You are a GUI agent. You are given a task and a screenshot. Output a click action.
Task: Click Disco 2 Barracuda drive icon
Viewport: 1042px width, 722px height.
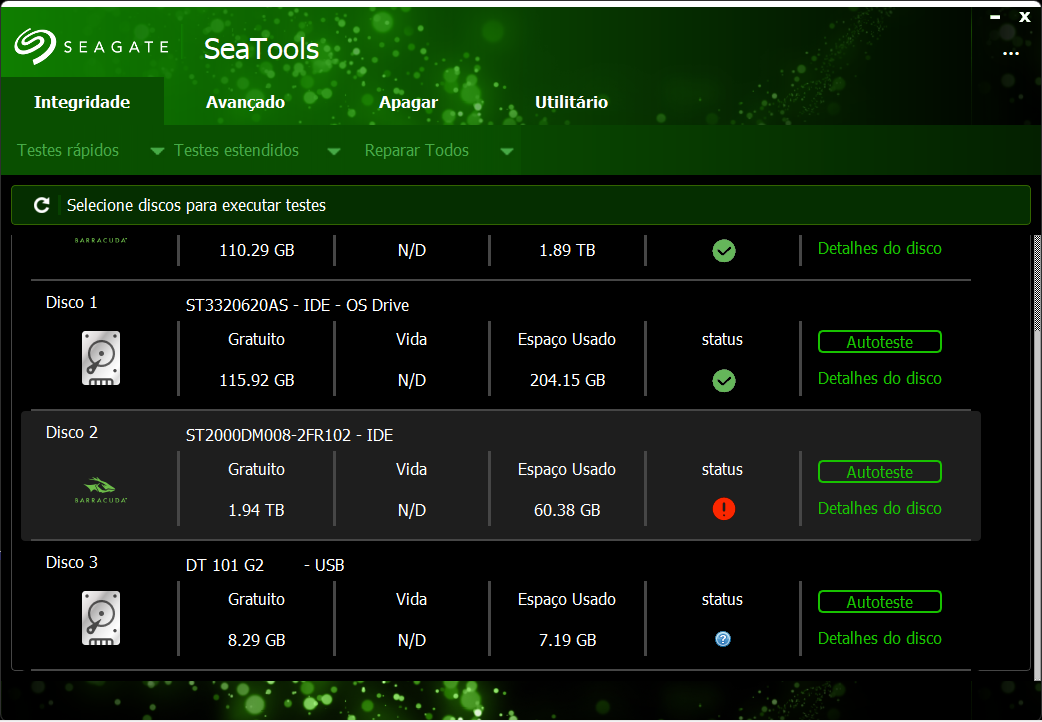tap(101, 490)
